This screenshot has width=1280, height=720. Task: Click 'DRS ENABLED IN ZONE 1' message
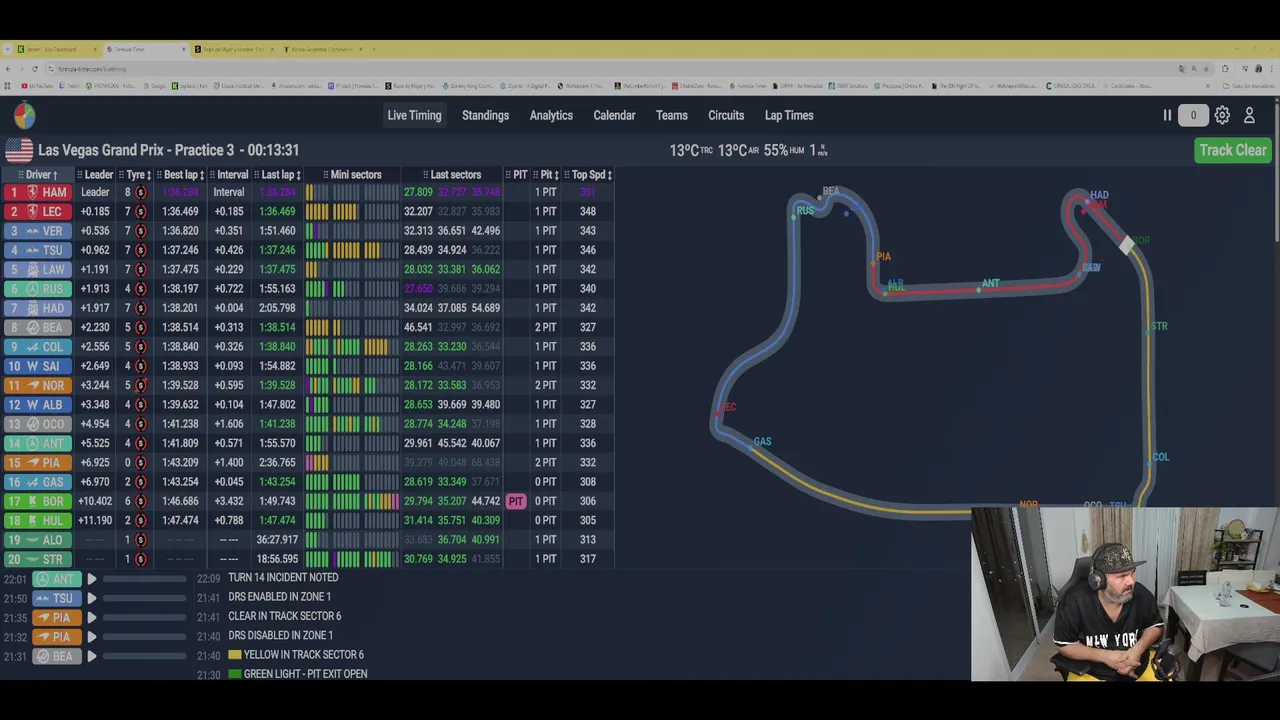(x=279, y=597)
